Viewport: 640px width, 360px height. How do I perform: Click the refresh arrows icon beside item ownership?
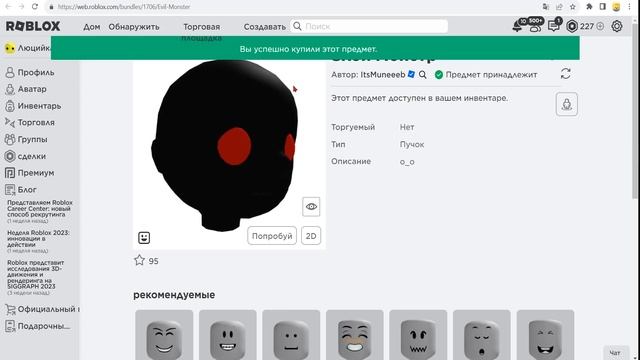(x=565, y=74)
